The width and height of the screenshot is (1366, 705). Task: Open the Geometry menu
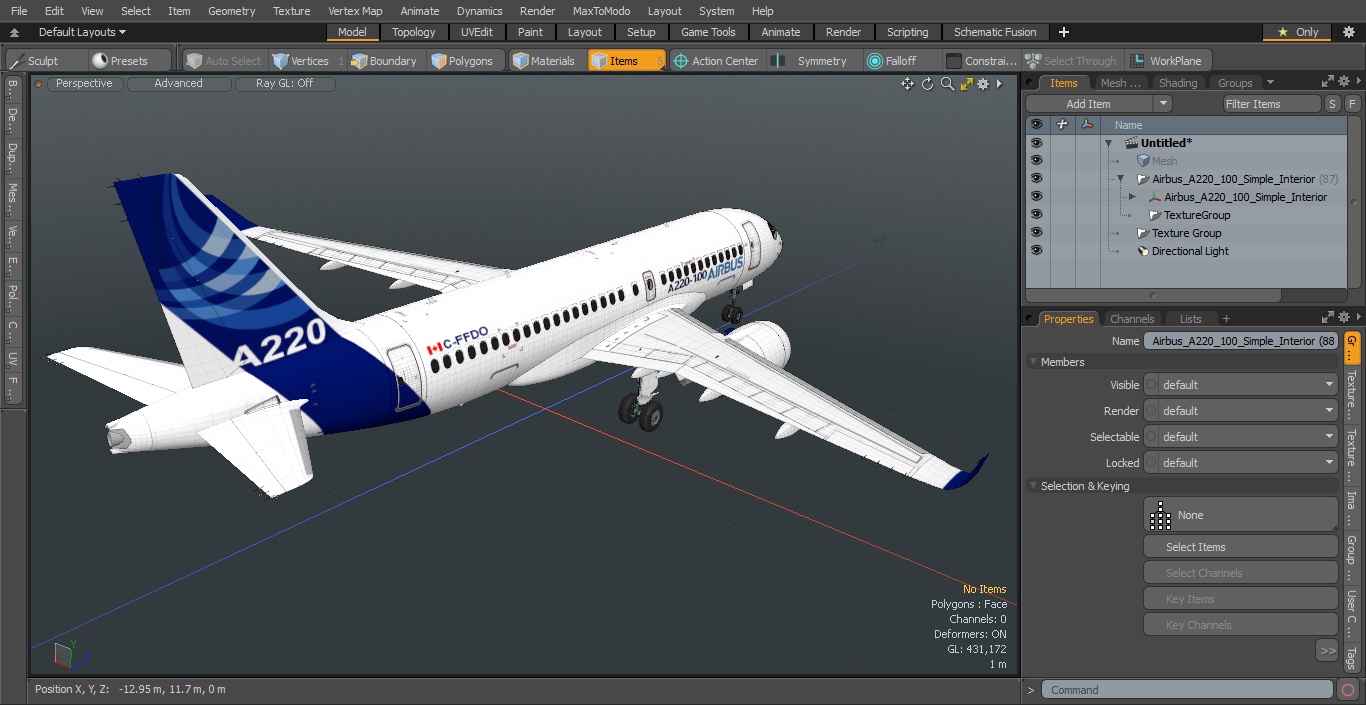pos(231,11)
